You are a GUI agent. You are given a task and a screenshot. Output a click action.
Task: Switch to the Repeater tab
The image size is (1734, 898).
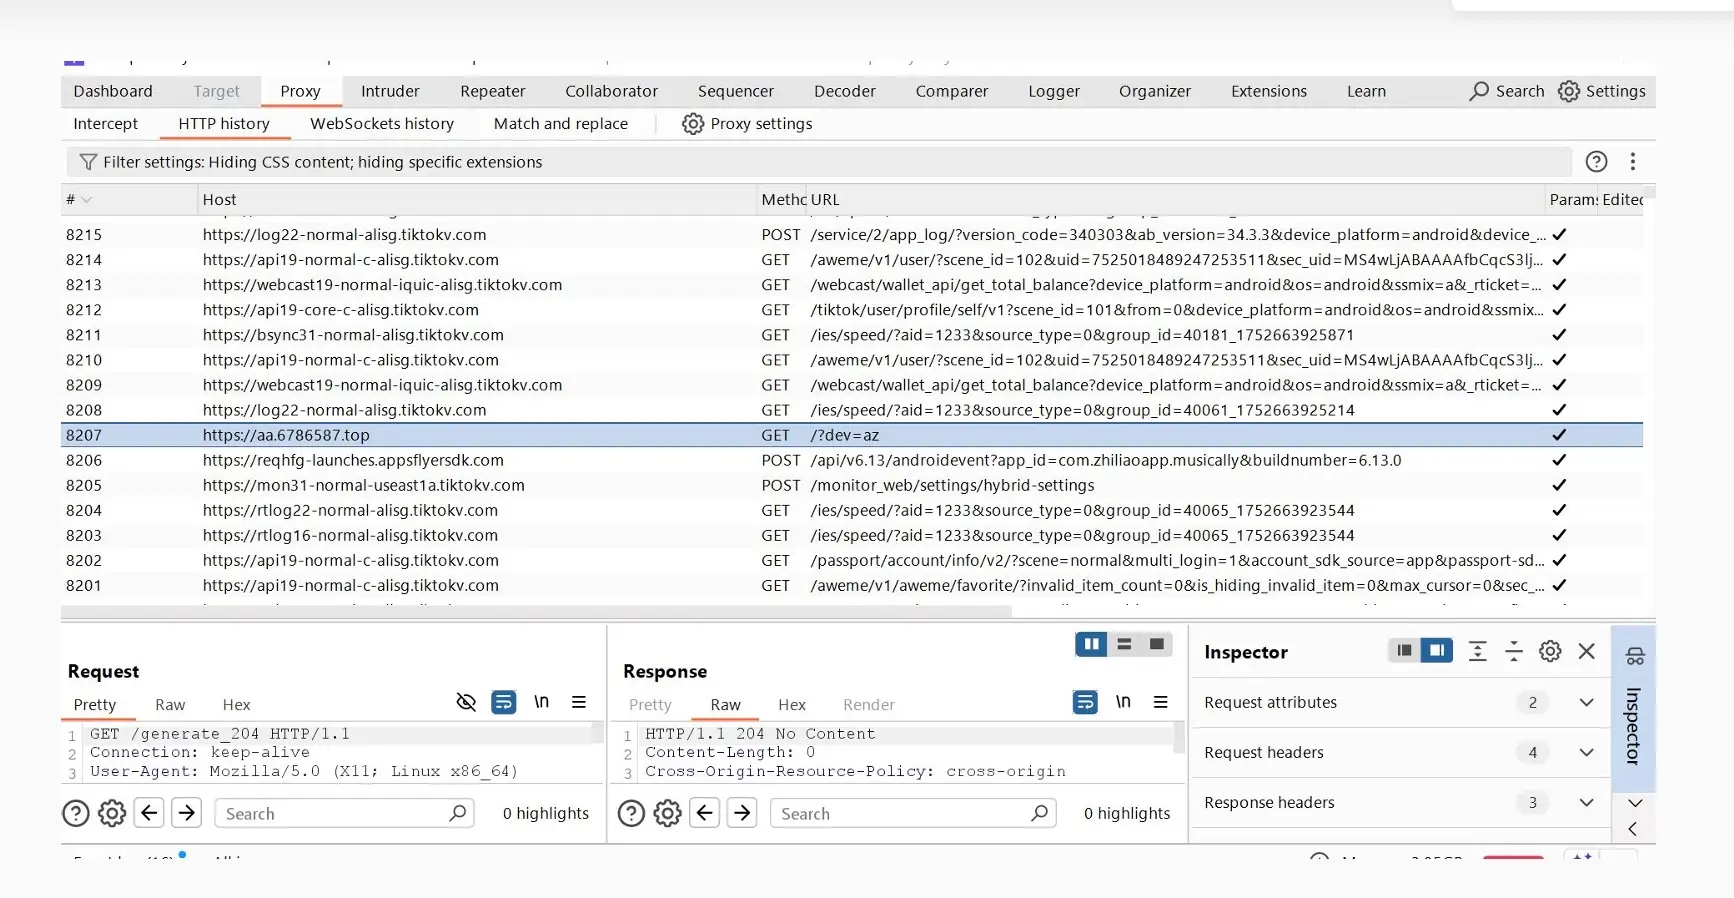tap(492, 91)
